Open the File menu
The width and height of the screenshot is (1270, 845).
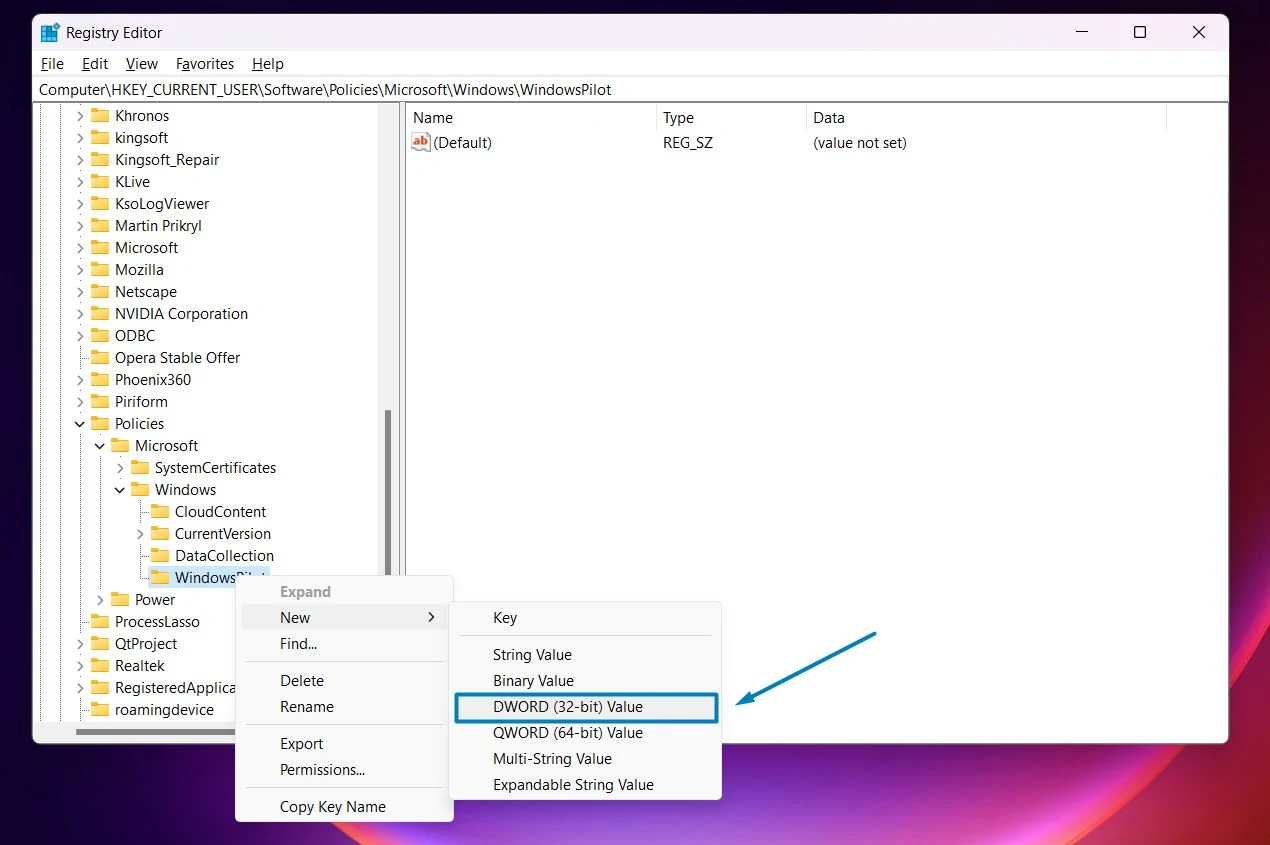click(x=52, y=63)
